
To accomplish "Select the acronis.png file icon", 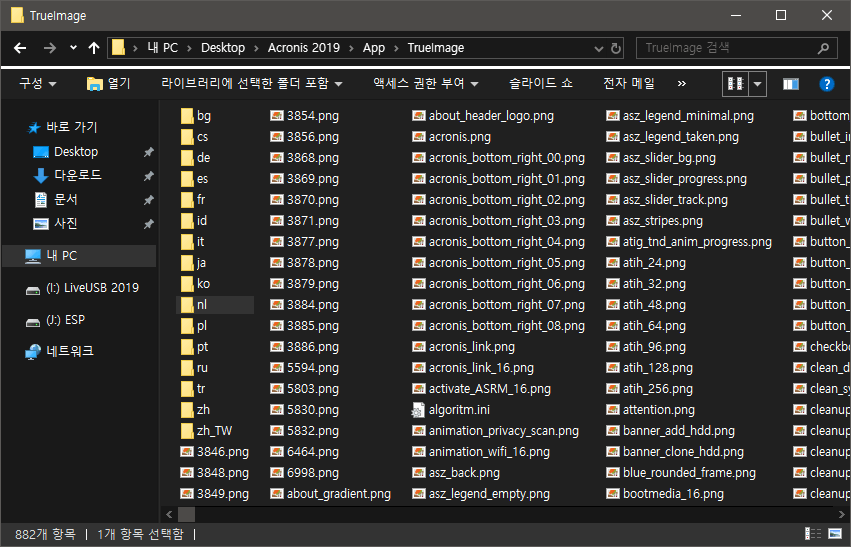I will coord(418,137).
